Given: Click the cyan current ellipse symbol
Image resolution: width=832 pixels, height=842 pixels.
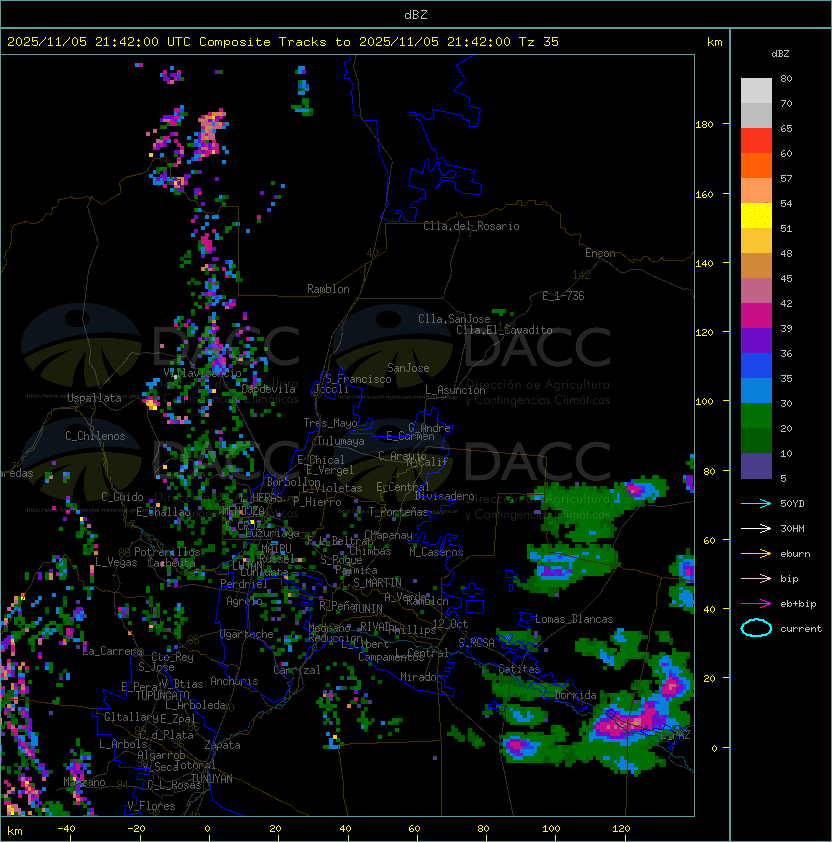Looking at the screenshot, I should pos(756,628).
